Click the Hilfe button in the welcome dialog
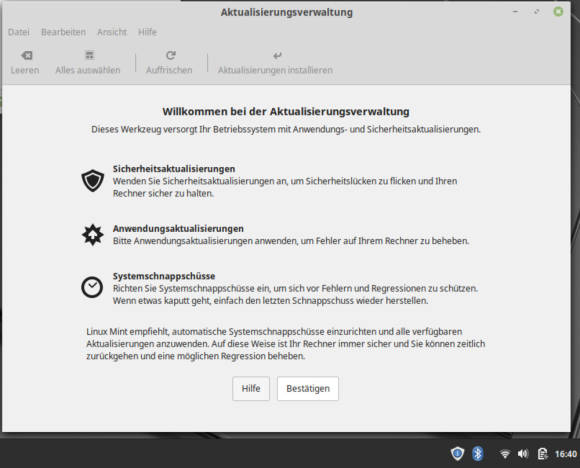 point(251,388)
